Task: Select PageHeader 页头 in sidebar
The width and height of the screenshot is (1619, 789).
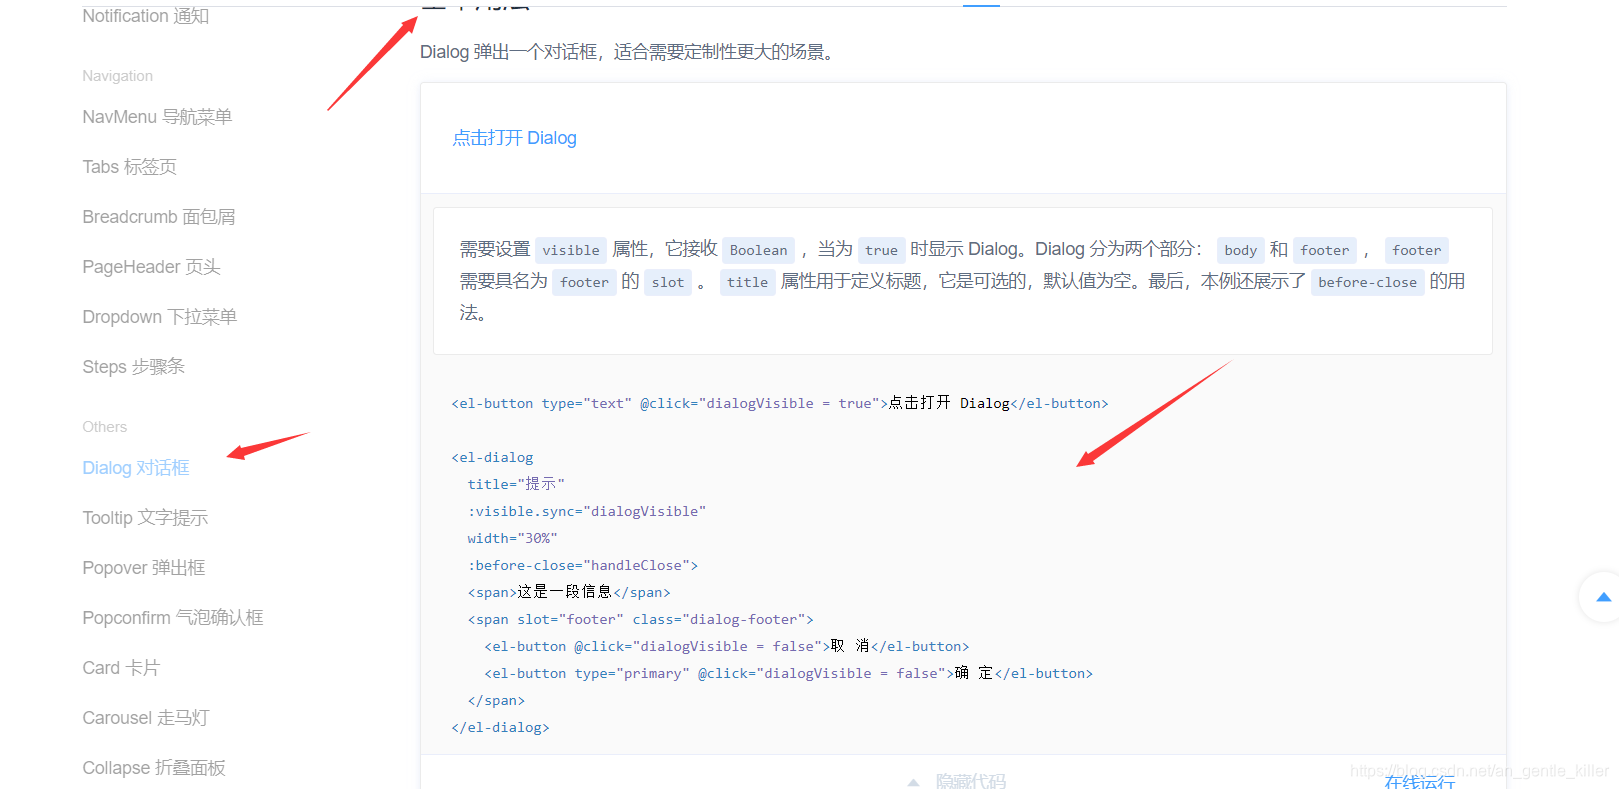Action: click(151, 267)
